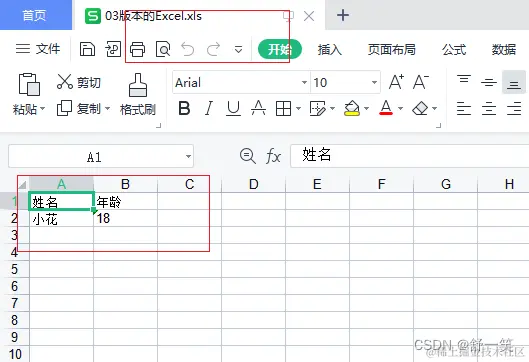Select cell containing 年龄
The image size is (529, 362).
126,202
